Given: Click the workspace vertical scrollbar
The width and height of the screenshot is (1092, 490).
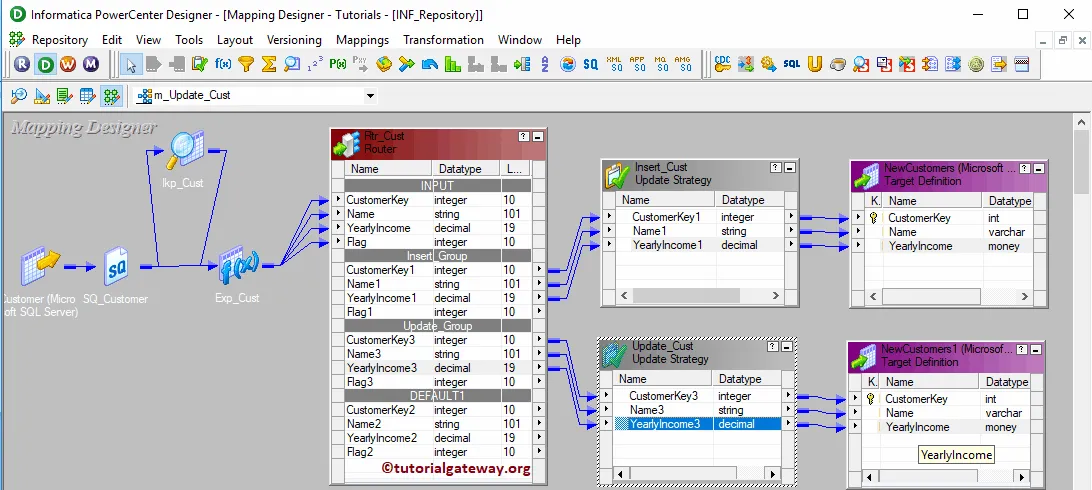Looking at the screenshot, I should (x=1083, y=299).
